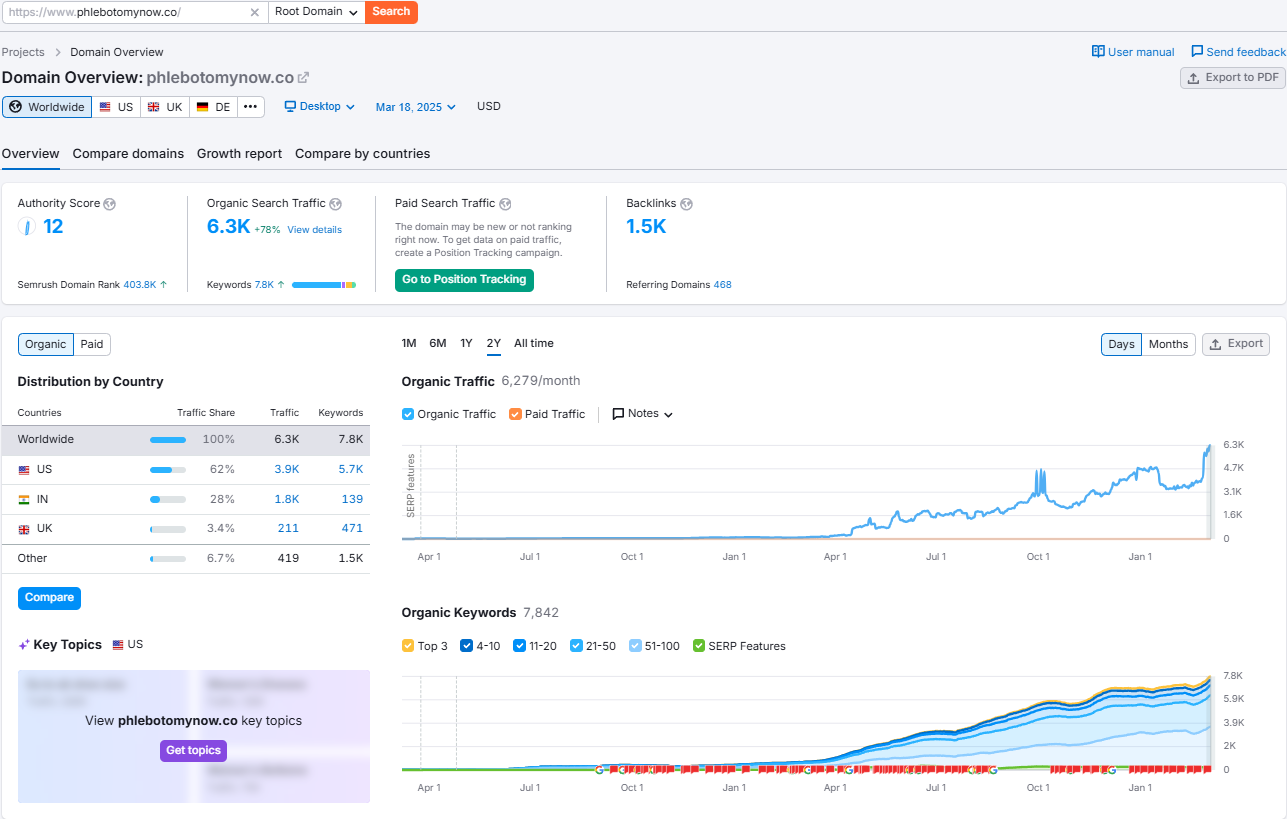
Task: Select the UK database button
Action: tap(165, 107)
